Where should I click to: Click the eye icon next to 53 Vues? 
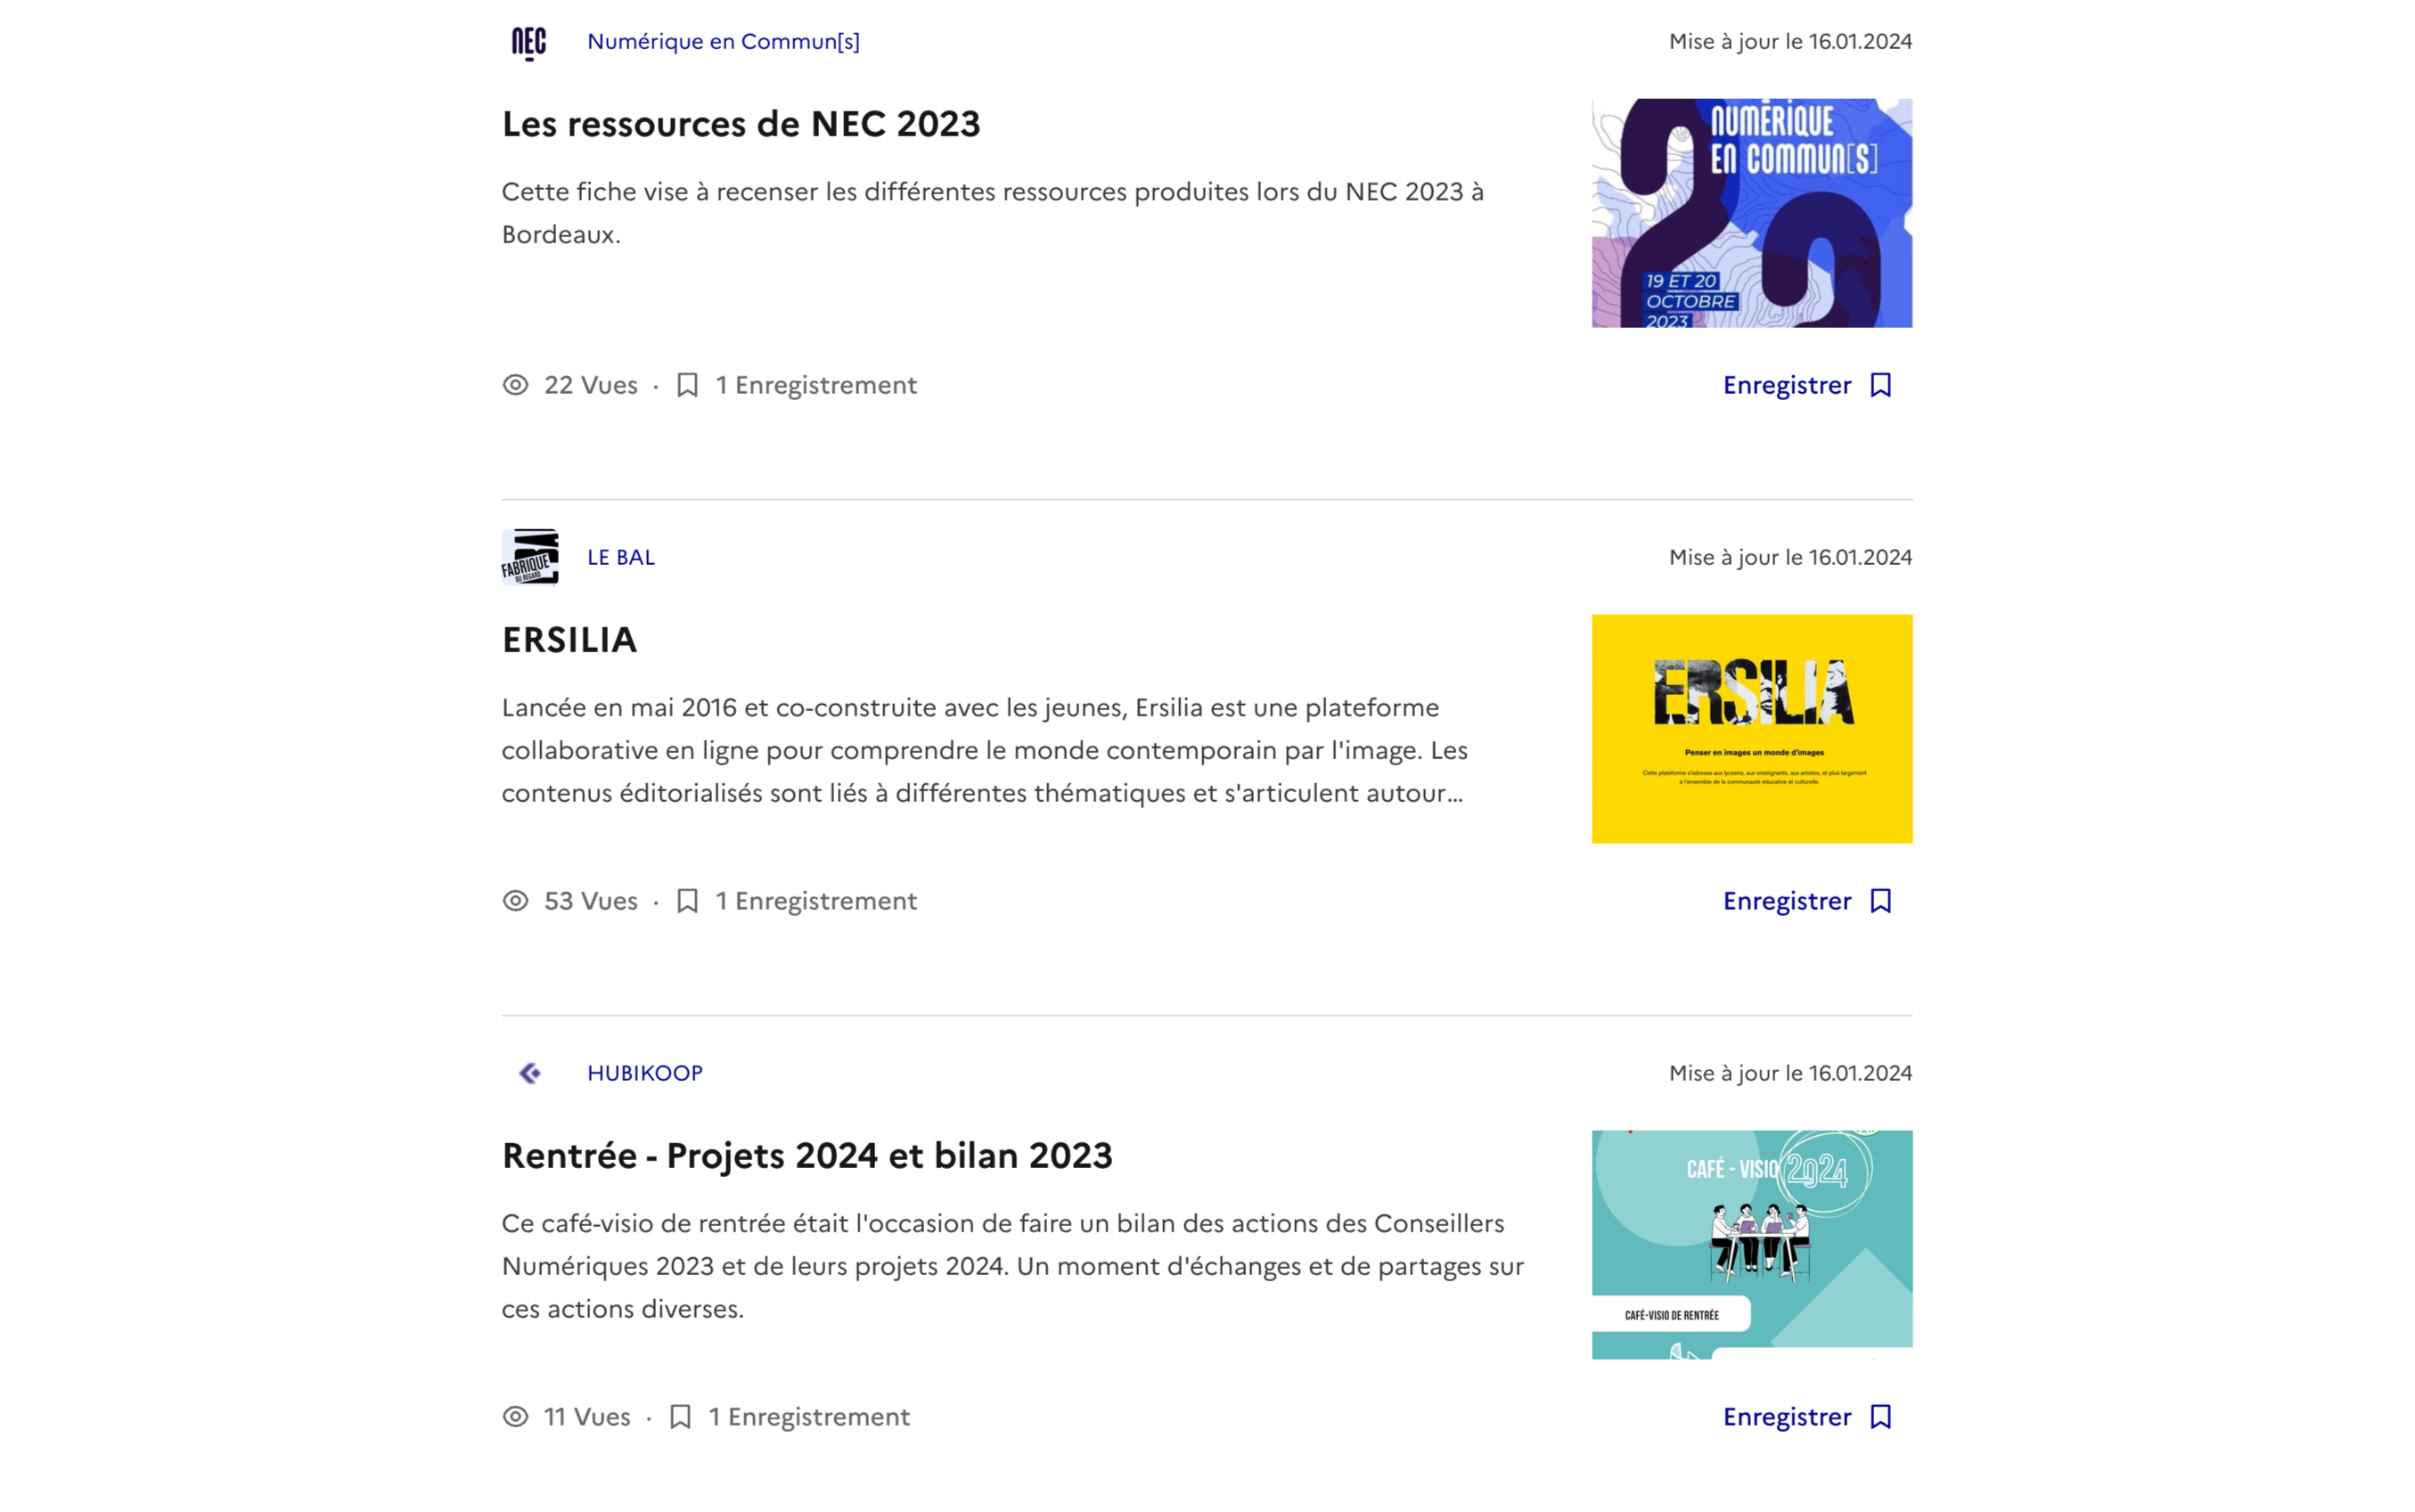pyautogui.click(x=515, y=901)
